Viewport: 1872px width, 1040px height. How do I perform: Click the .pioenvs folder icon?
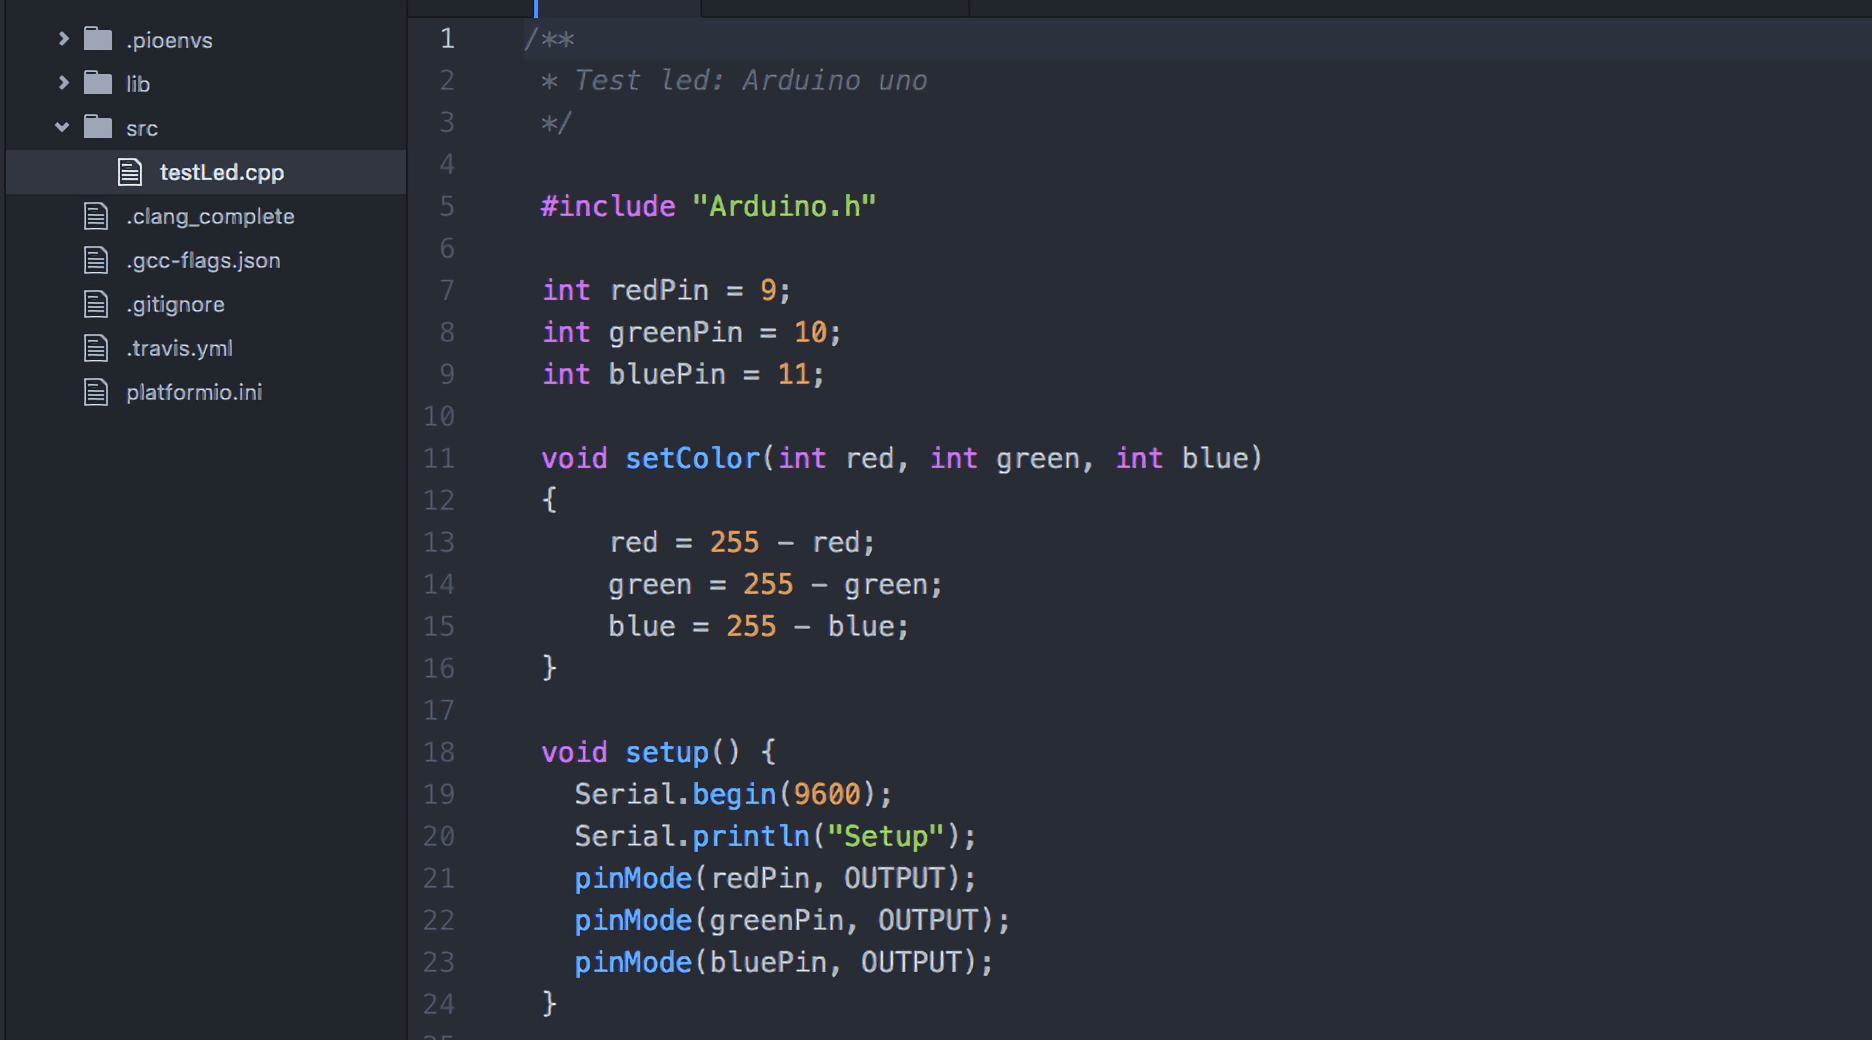click(98, 39)
